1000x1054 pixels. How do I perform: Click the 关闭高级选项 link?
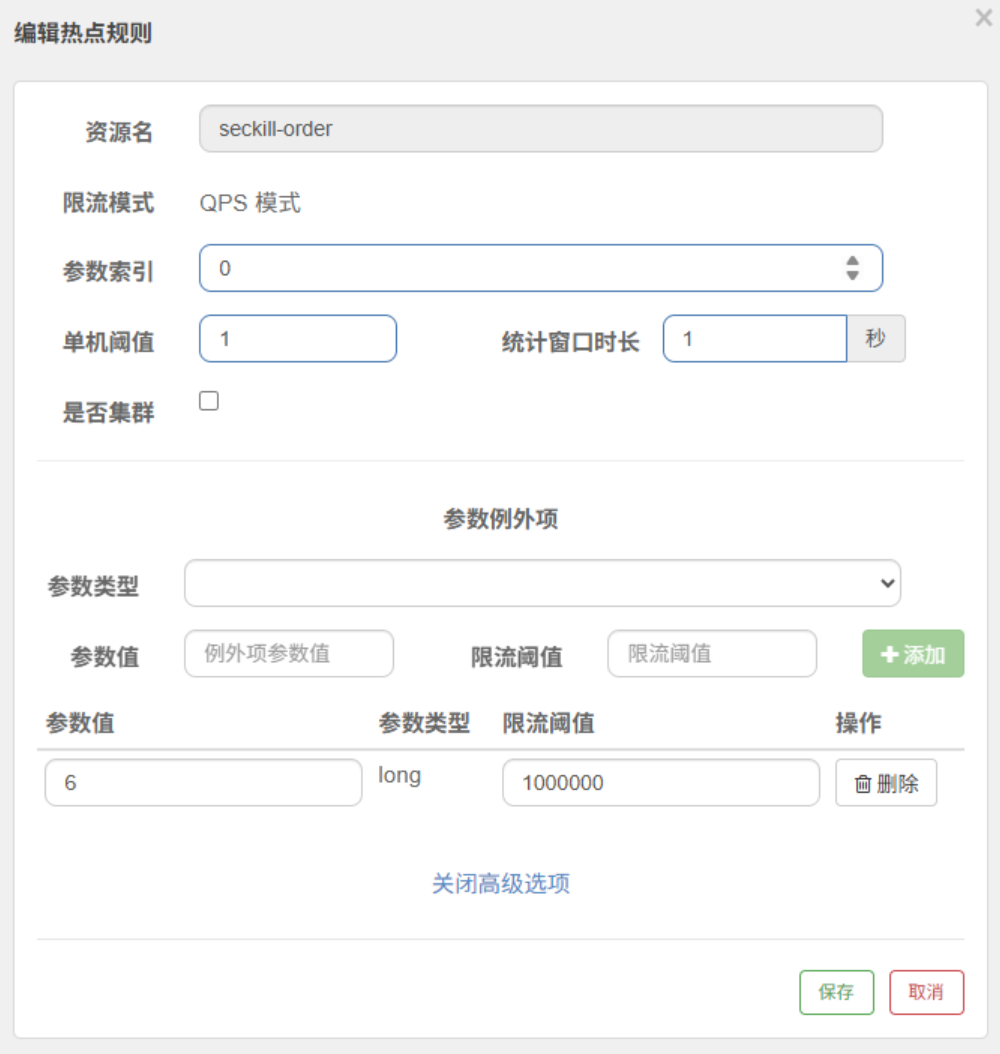click(x=501, y=883)
